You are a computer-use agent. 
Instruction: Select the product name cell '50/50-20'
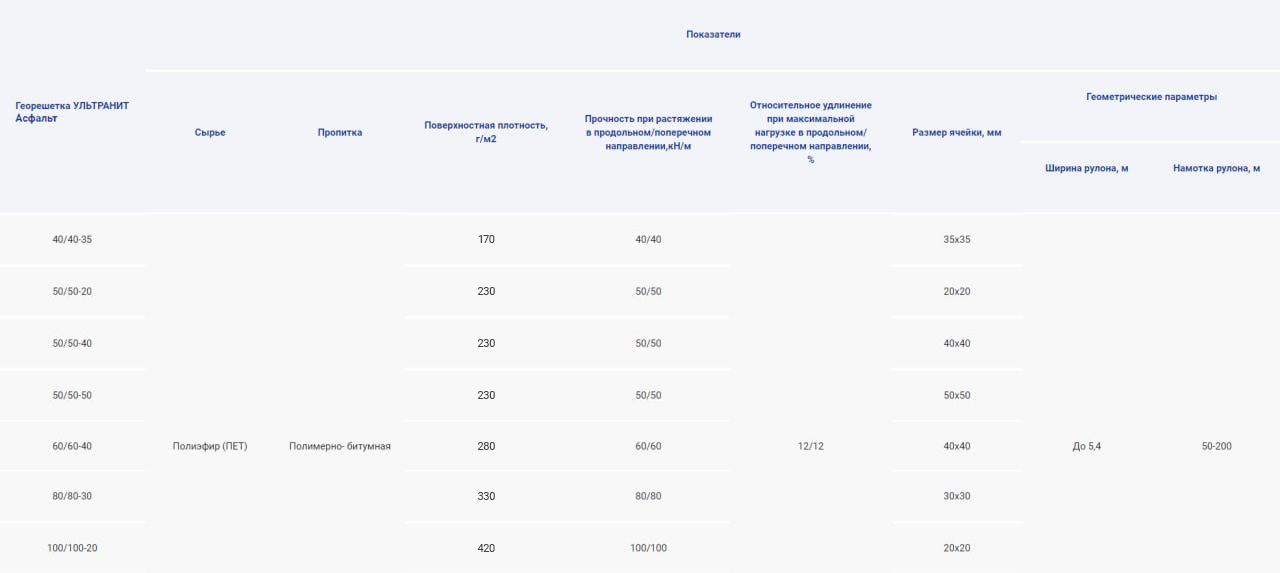tap(72, 291)
